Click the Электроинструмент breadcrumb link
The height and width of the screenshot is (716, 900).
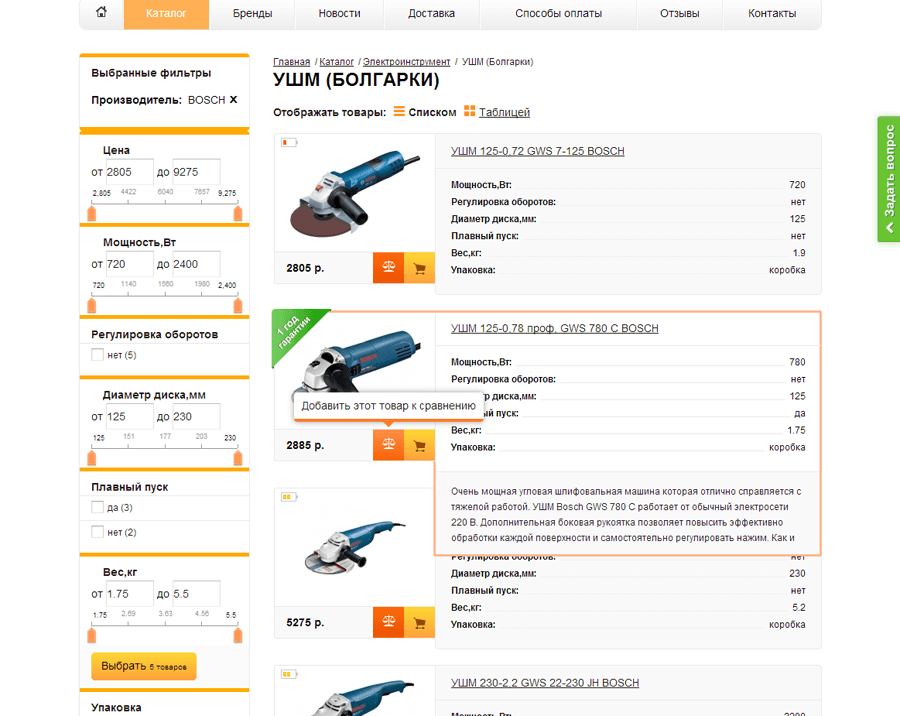pyautogui.click(x=406, y=61)
